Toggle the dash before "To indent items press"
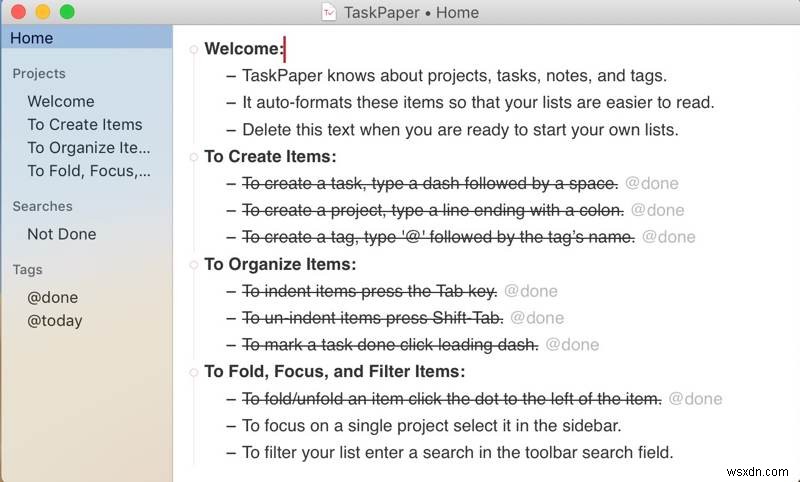This screenshot has width=800, height=482. (232, 291)
